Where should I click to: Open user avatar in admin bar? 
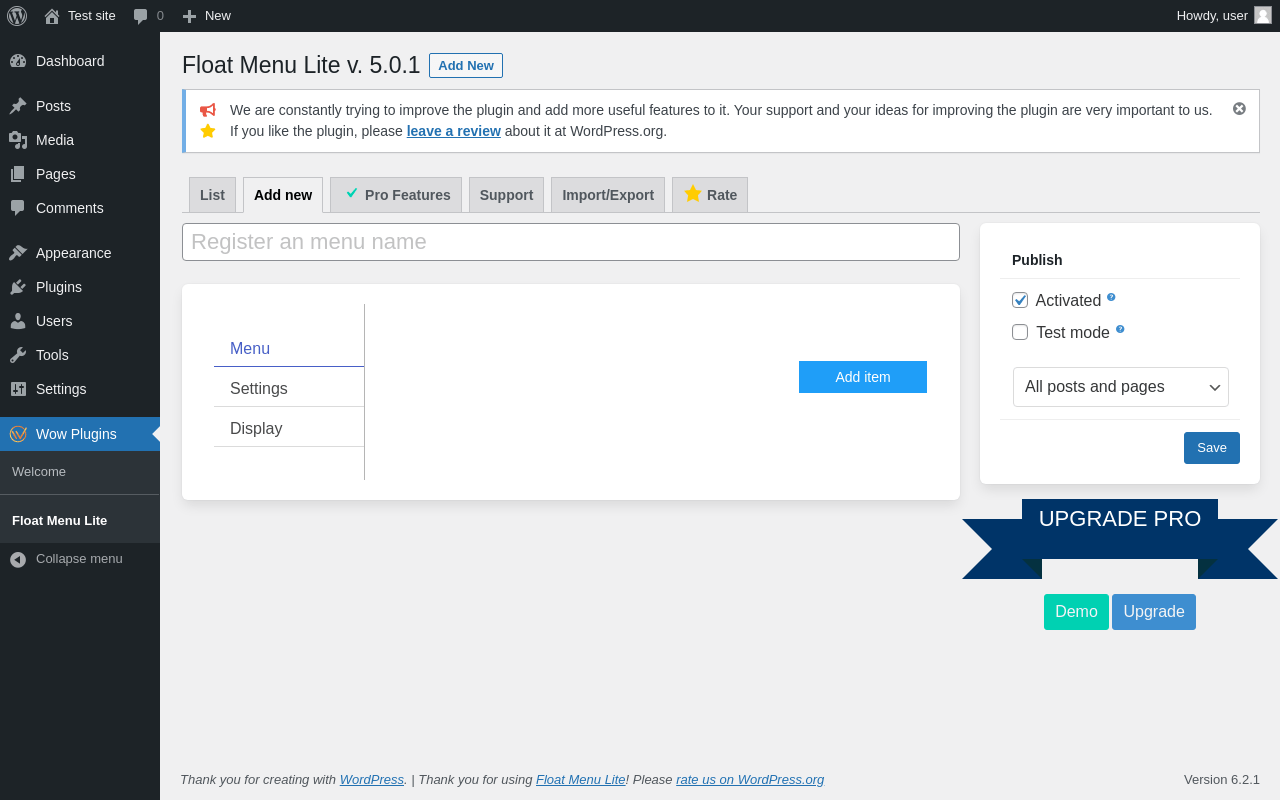pos(1263,15)
